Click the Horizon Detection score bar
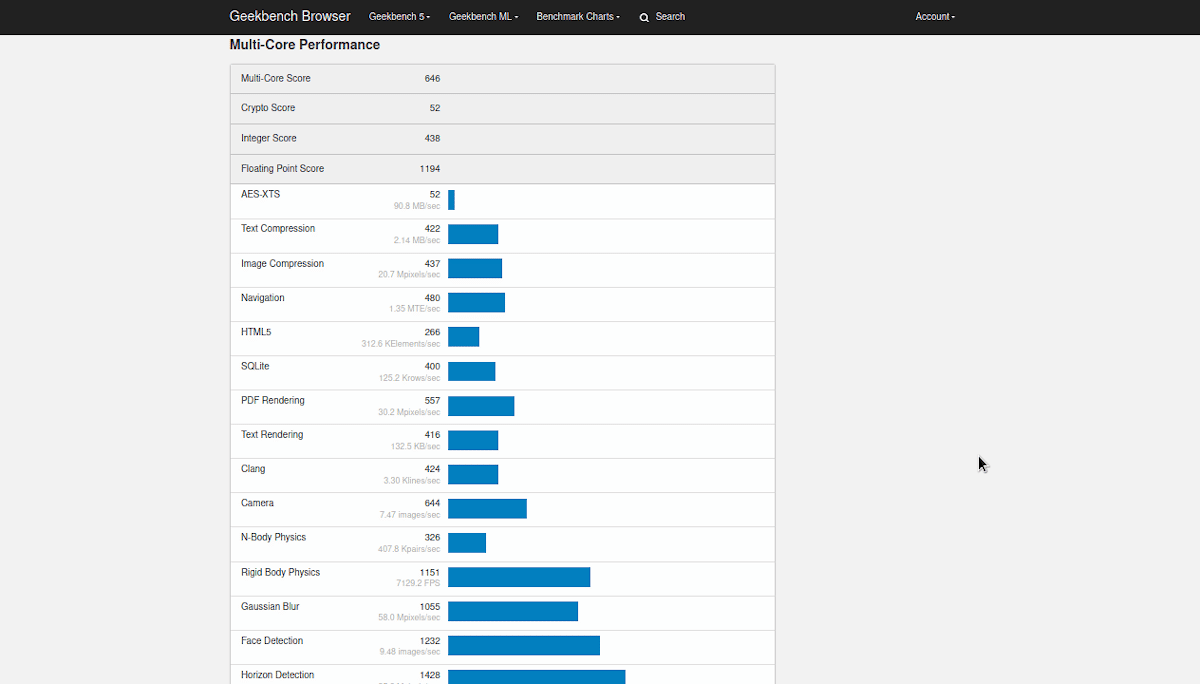1200x684 pixels. [536, 677]
